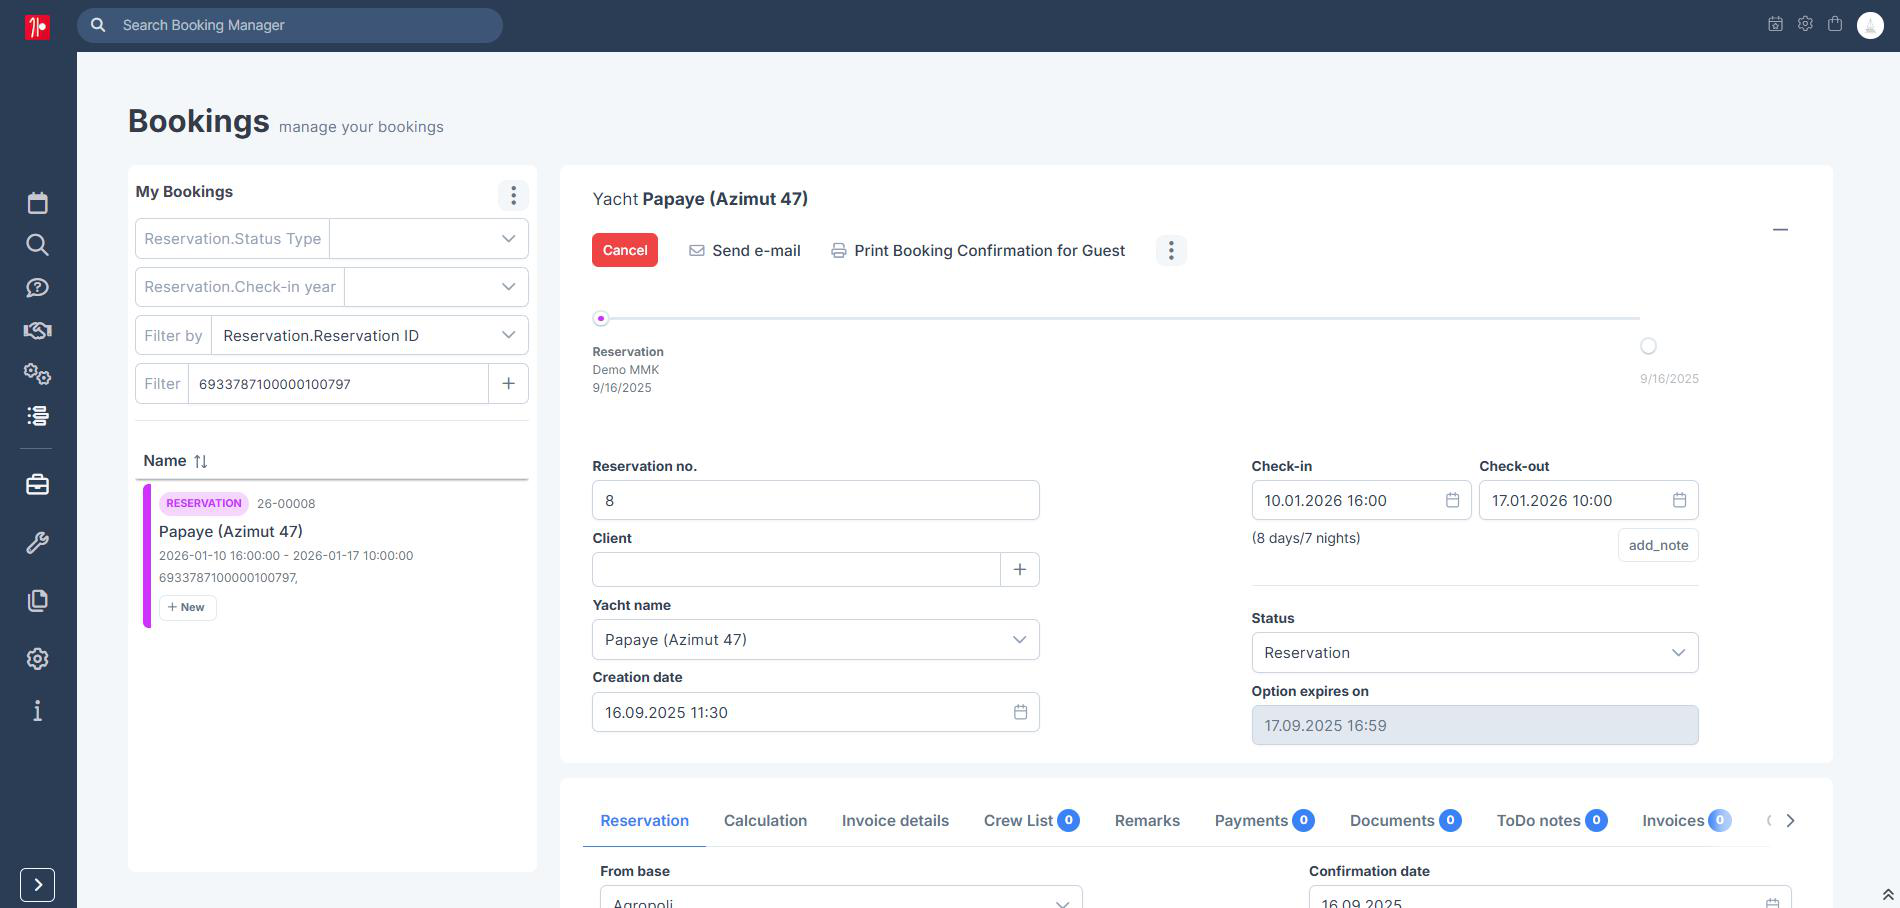Click the New button on booking card
Viewport: 1900px width, 908px height.
[187, 607]
